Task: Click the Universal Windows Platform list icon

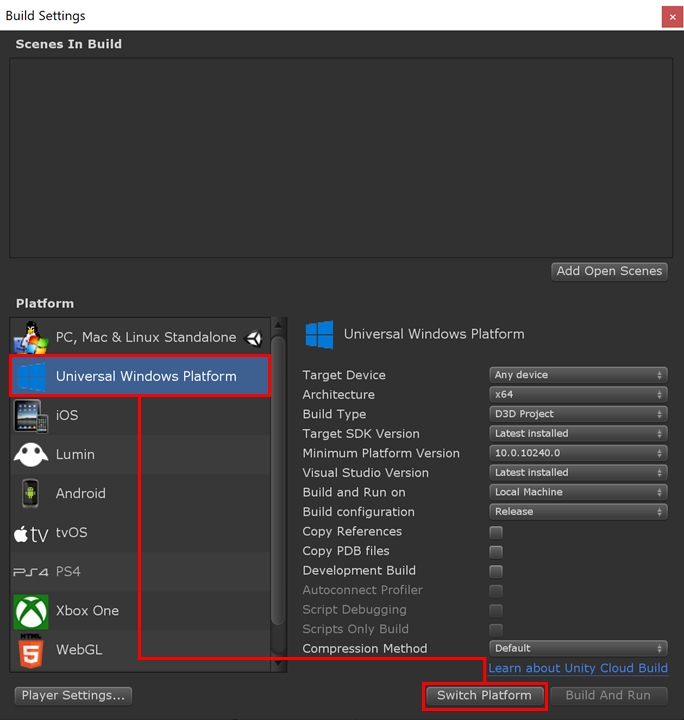Action: point(31,377)
